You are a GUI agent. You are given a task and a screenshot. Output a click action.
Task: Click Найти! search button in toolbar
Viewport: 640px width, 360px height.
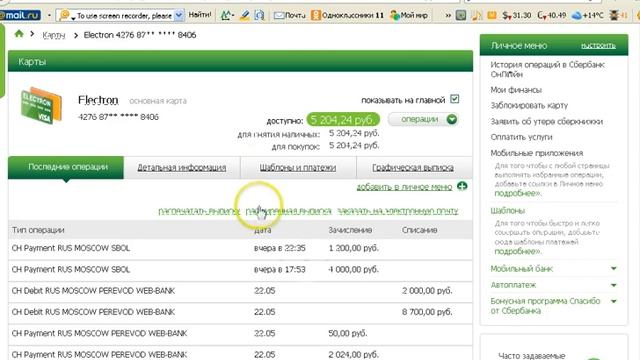coord(200,15)
